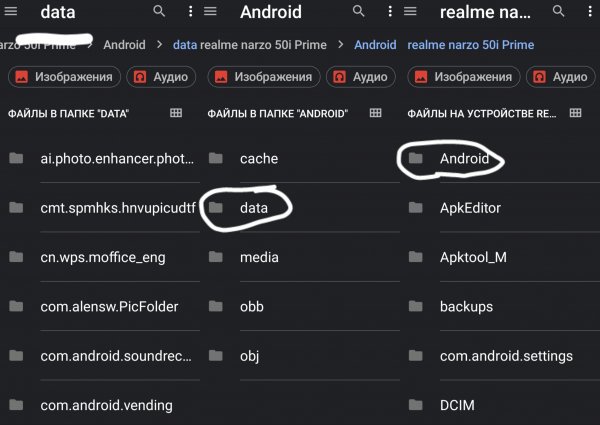
Task: Open three-dot overflow menu in data panel
Action: [x=190, y=11]
